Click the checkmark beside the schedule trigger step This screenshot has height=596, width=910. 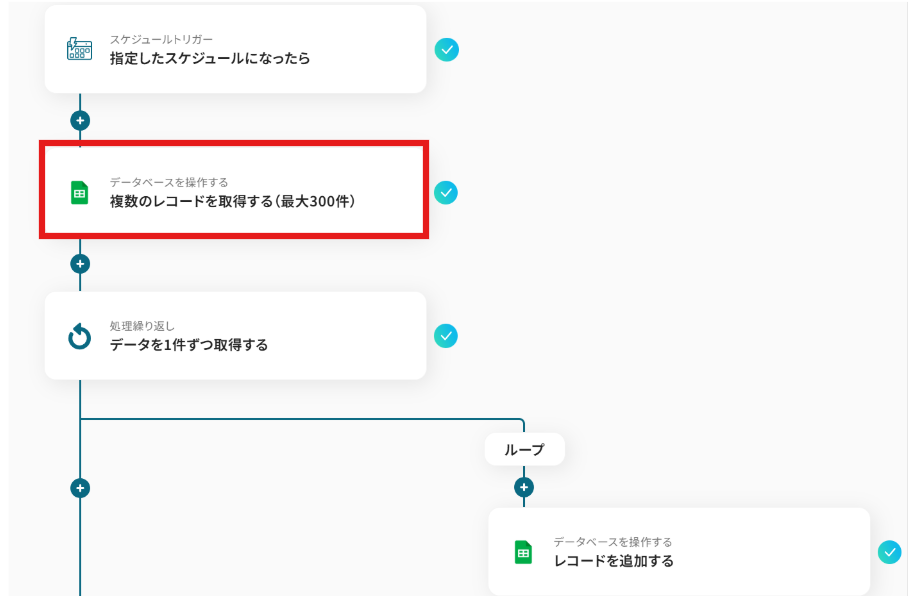[x=446, y=49]
